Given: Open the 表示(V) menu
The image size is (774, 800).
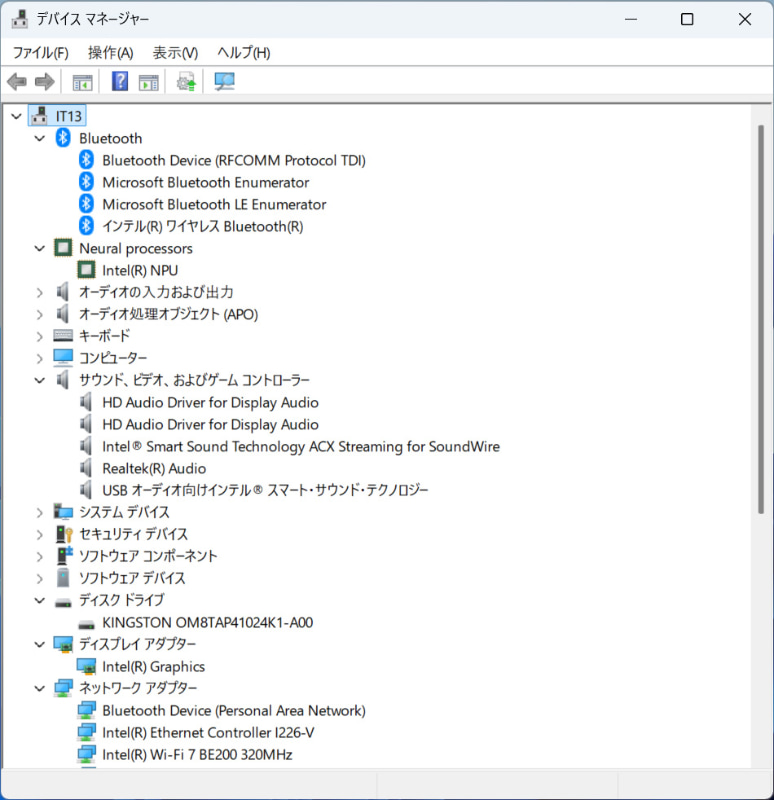Looking at the screenshot, I should 175,53.
